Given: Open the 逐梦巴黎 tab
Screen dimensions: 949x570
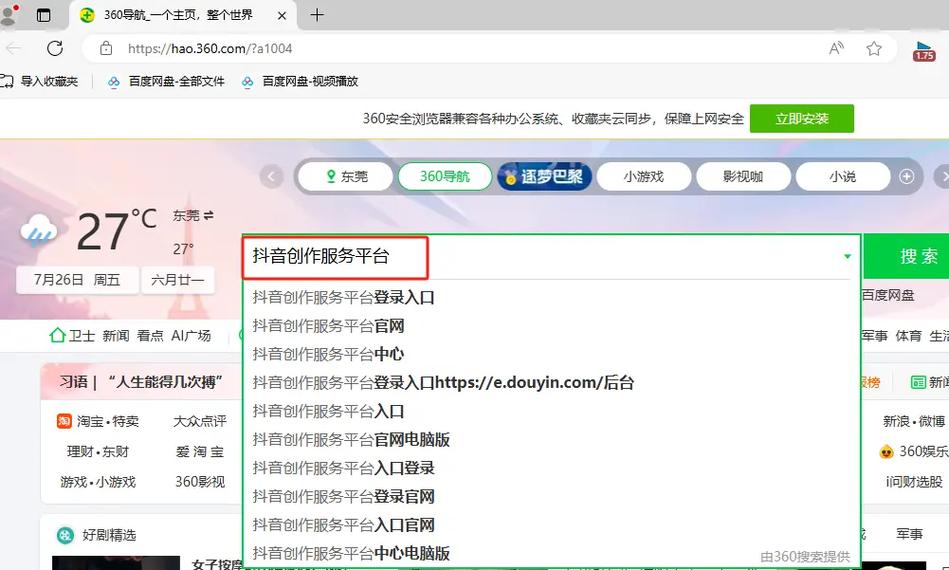Looking at the screenshot, I should [x=544, y=177].
